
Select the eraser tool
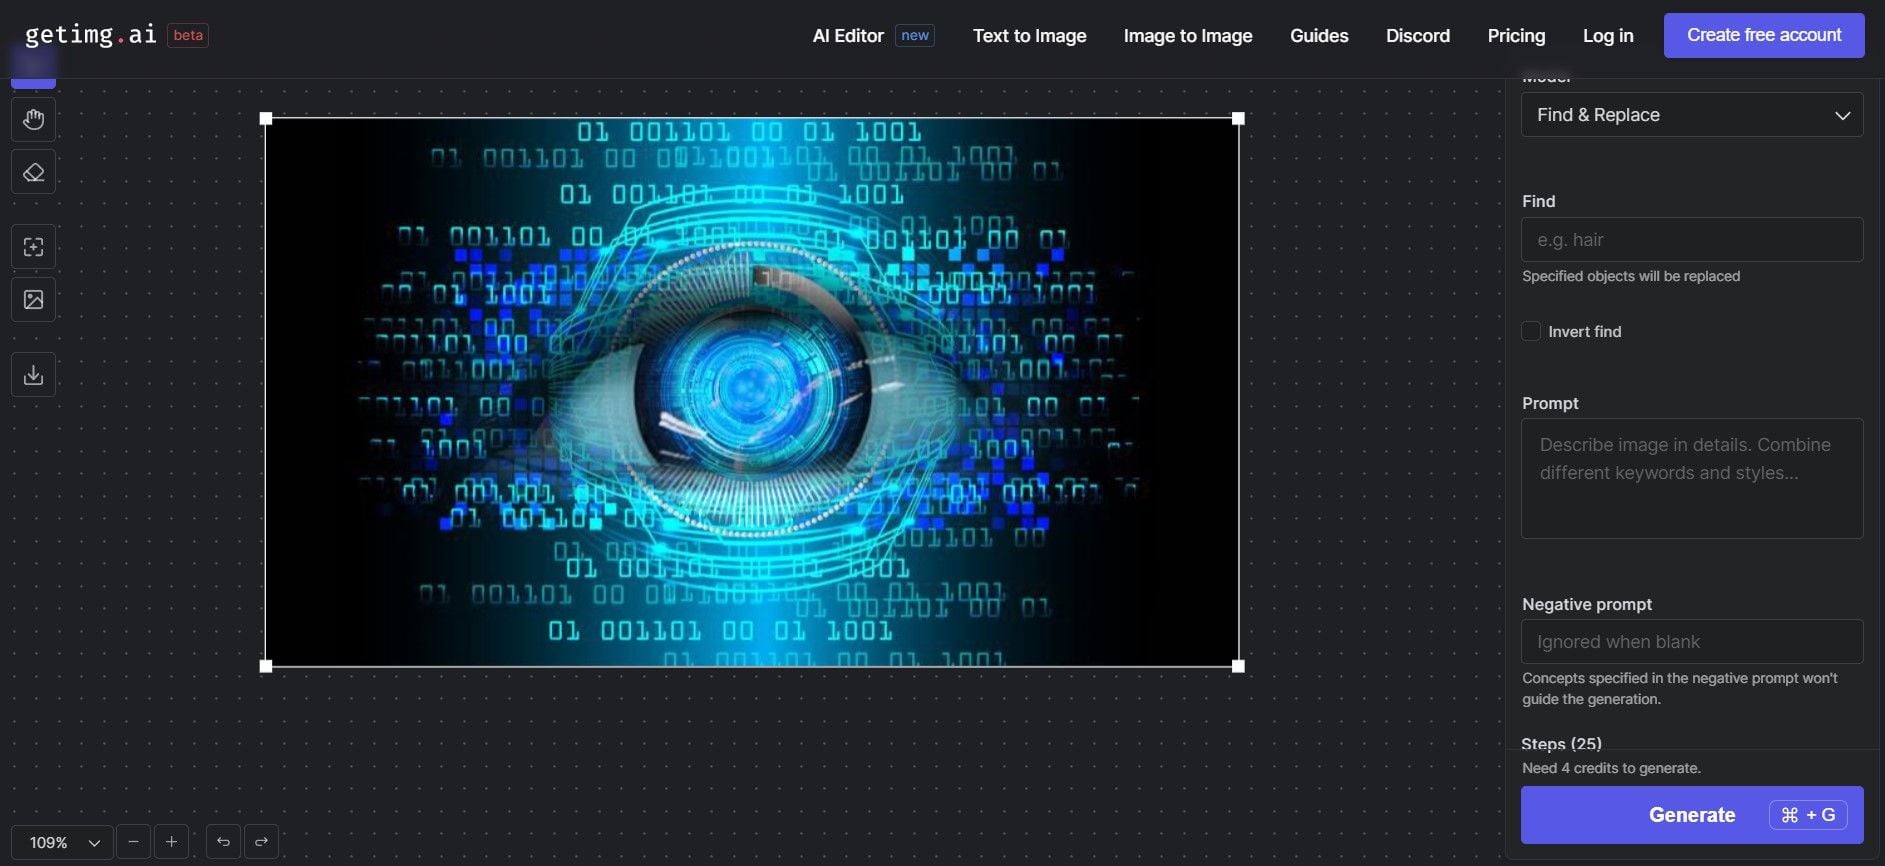[x=33, y=172]
